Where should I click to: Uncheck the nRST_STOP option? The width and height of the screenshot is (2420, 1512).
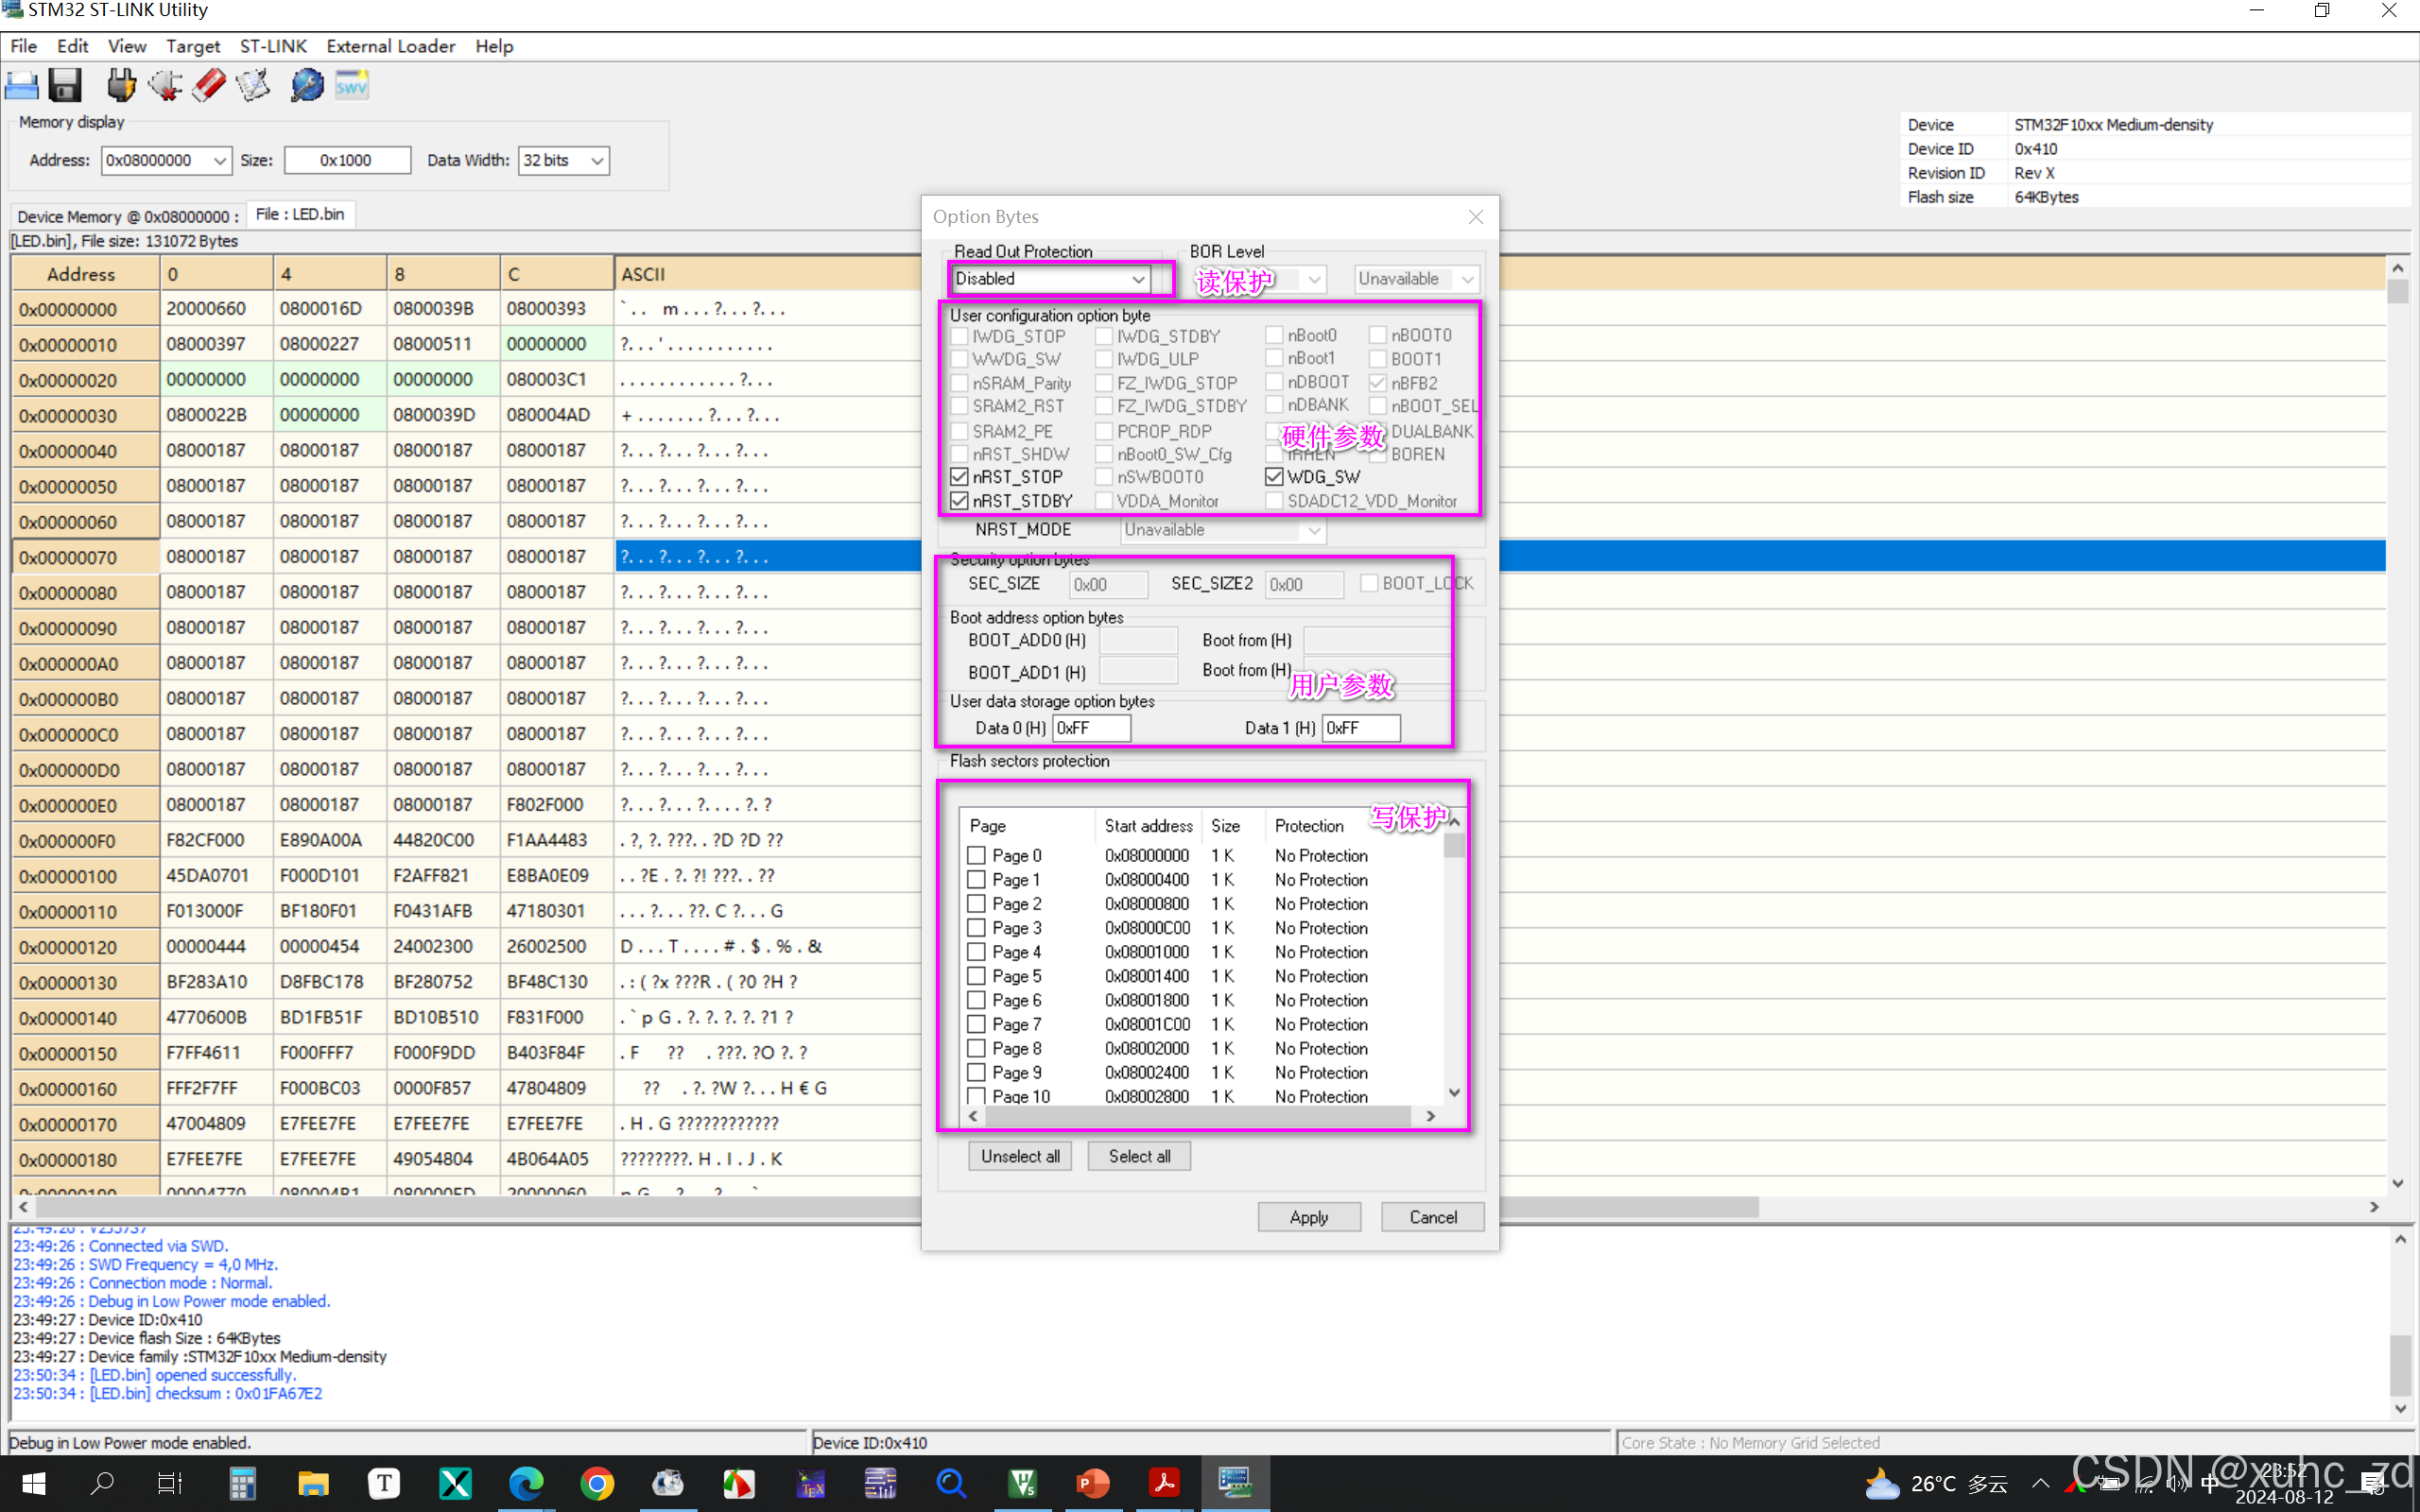coord(960,477)
